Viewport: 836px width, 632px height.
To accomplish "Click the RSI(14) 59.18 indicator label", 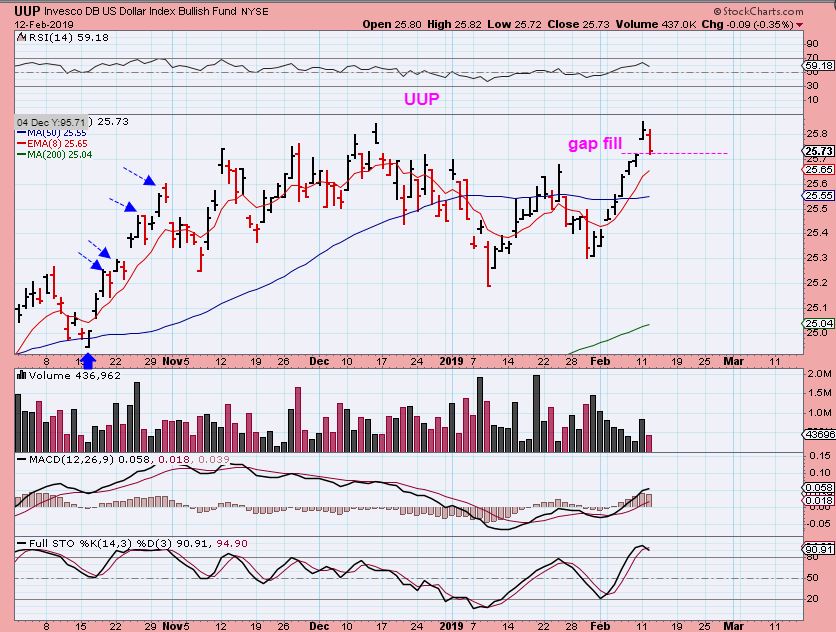I will (x=68, y=37).
